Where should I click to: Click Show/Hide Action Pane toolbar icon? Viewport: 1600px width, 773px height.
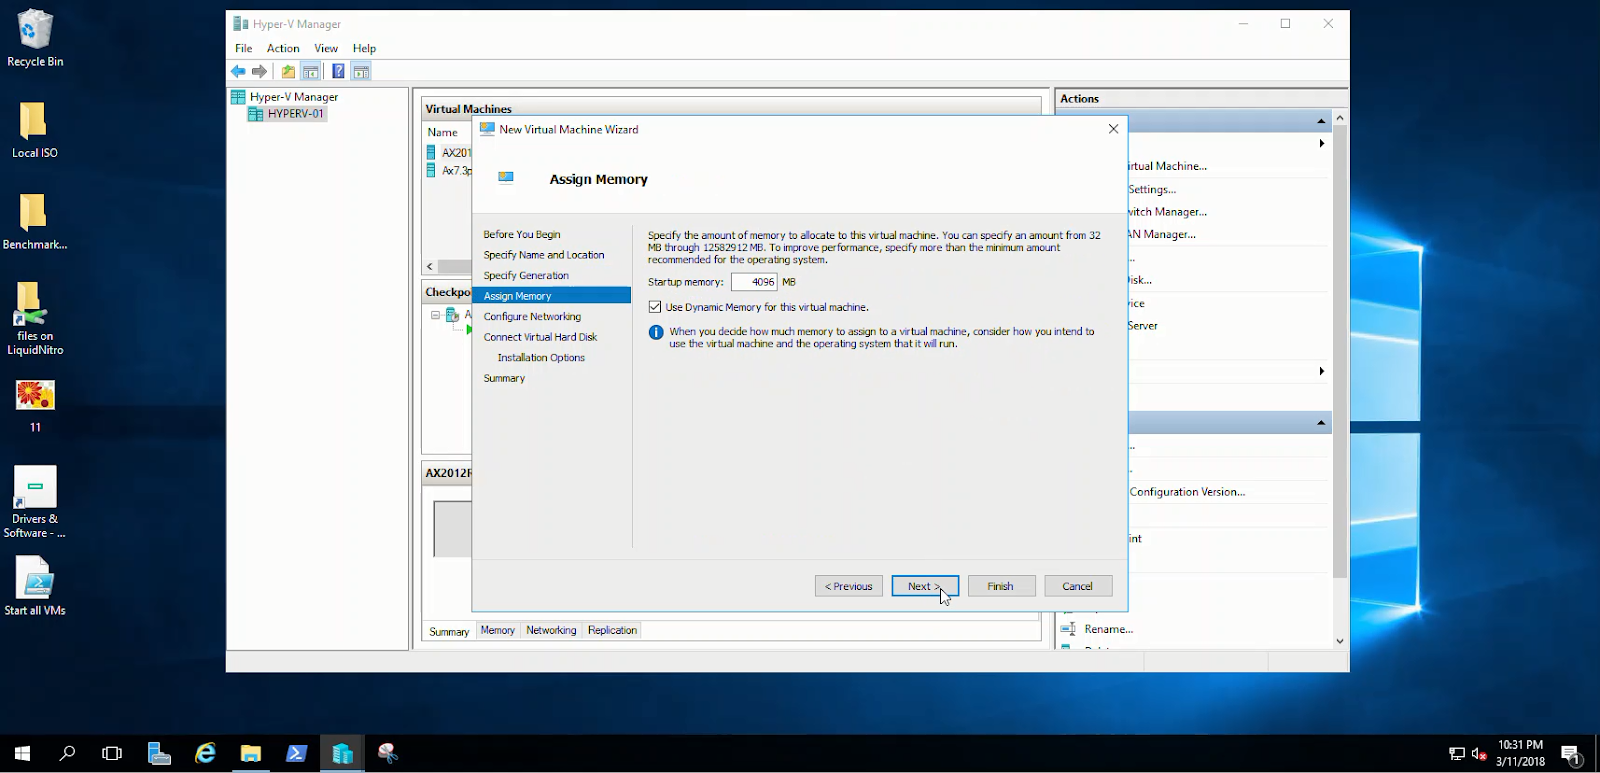(x=361, y=71)
